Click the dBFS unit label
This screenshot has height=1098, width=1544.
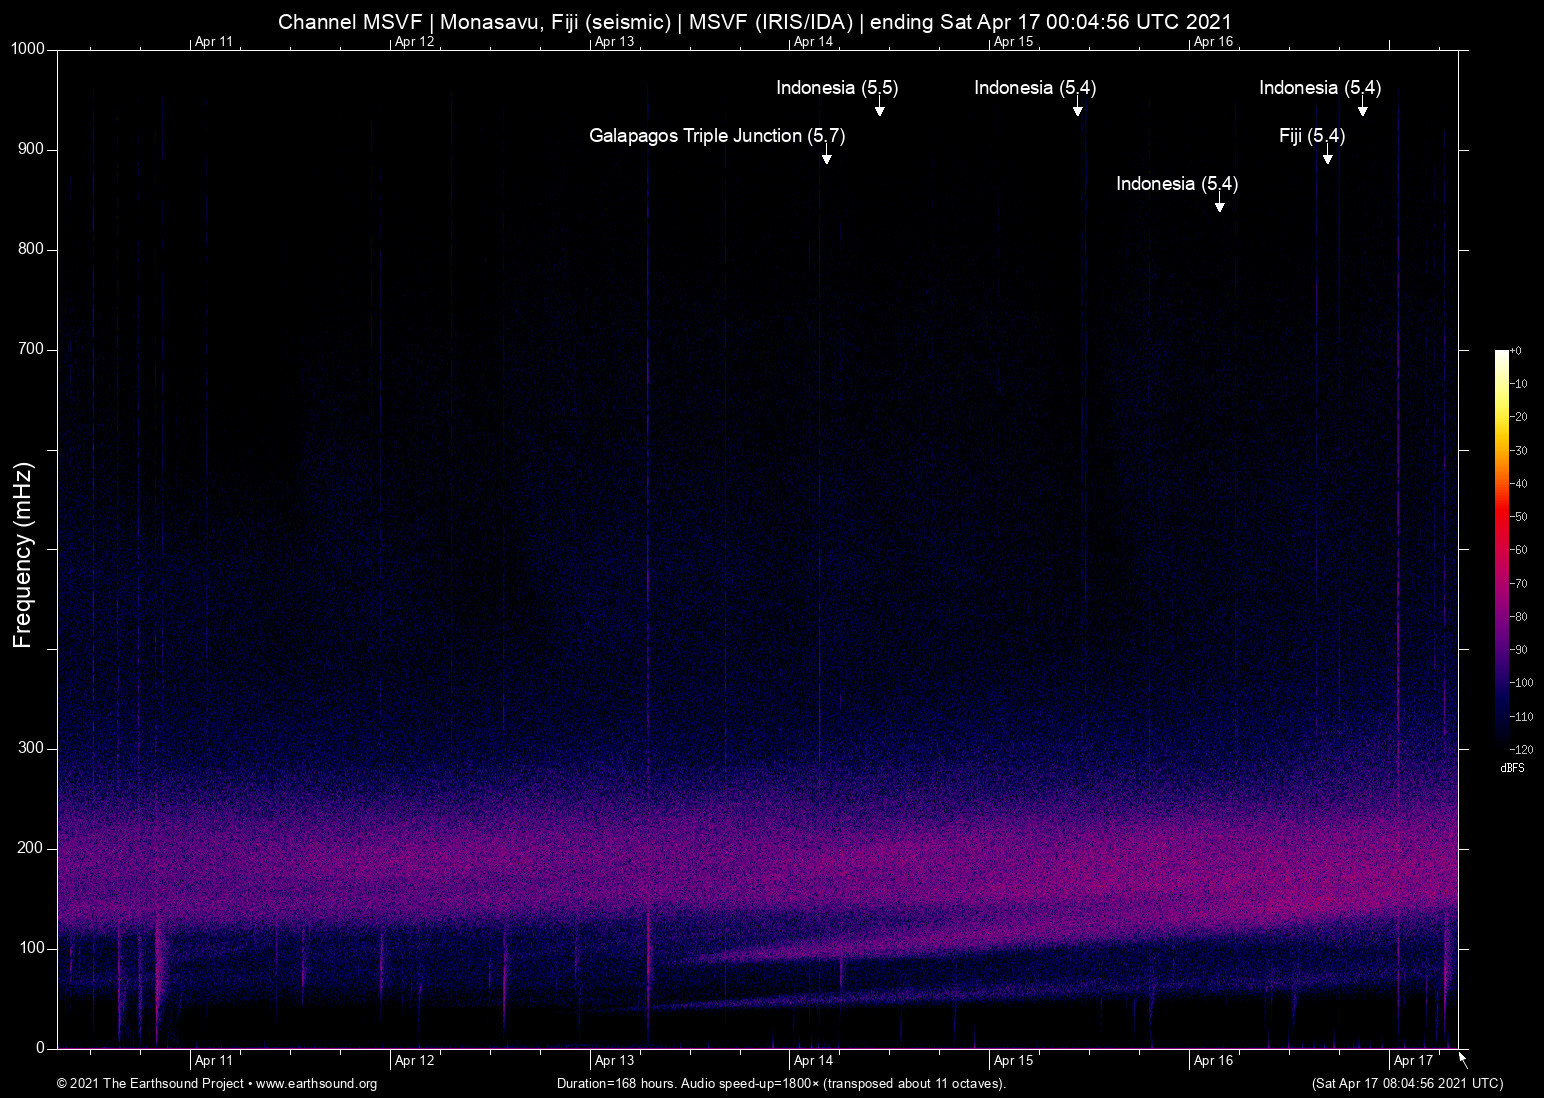(x=1513, y=768)
